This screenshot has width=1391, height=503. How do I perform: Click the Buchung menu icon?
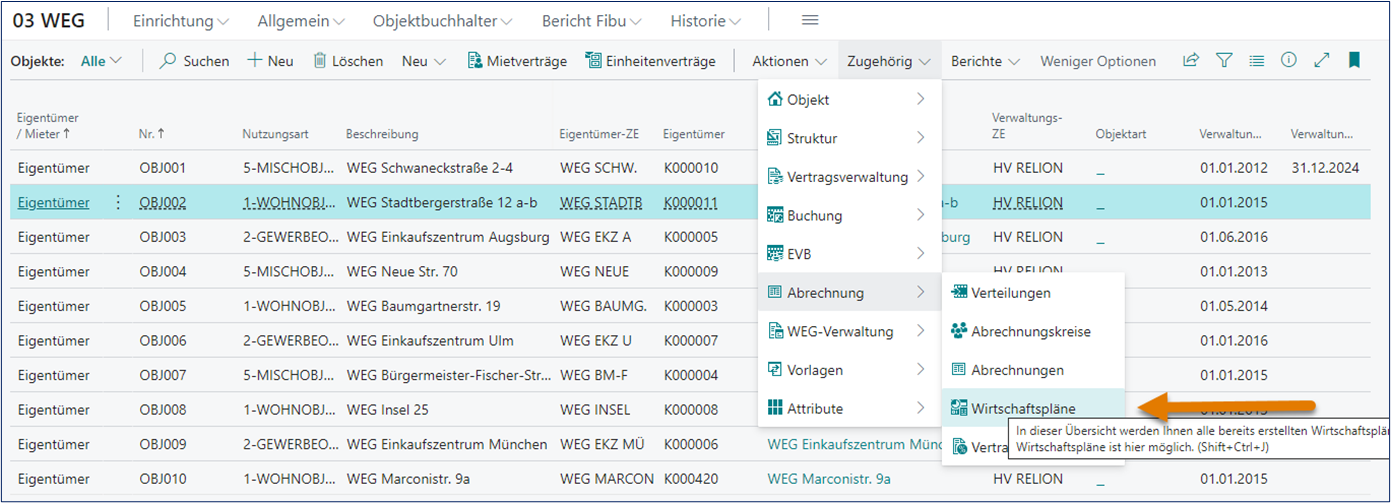774,215
